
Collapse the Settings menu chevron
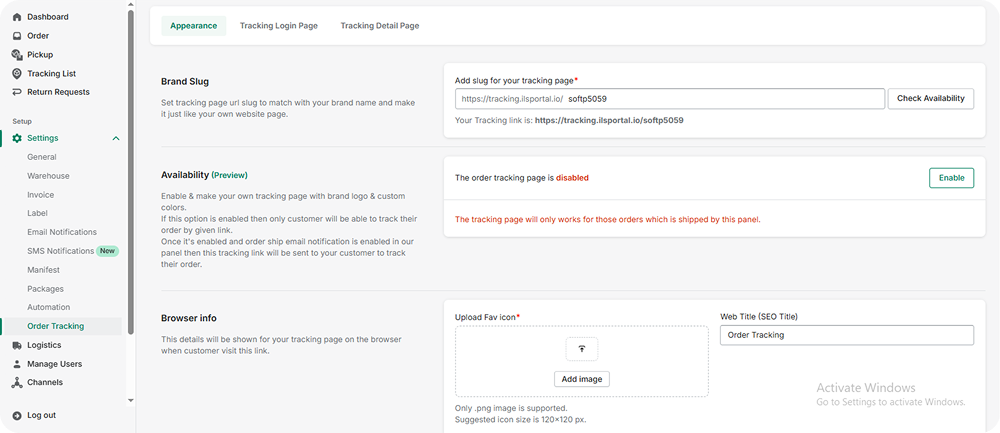tap(116, 138)
